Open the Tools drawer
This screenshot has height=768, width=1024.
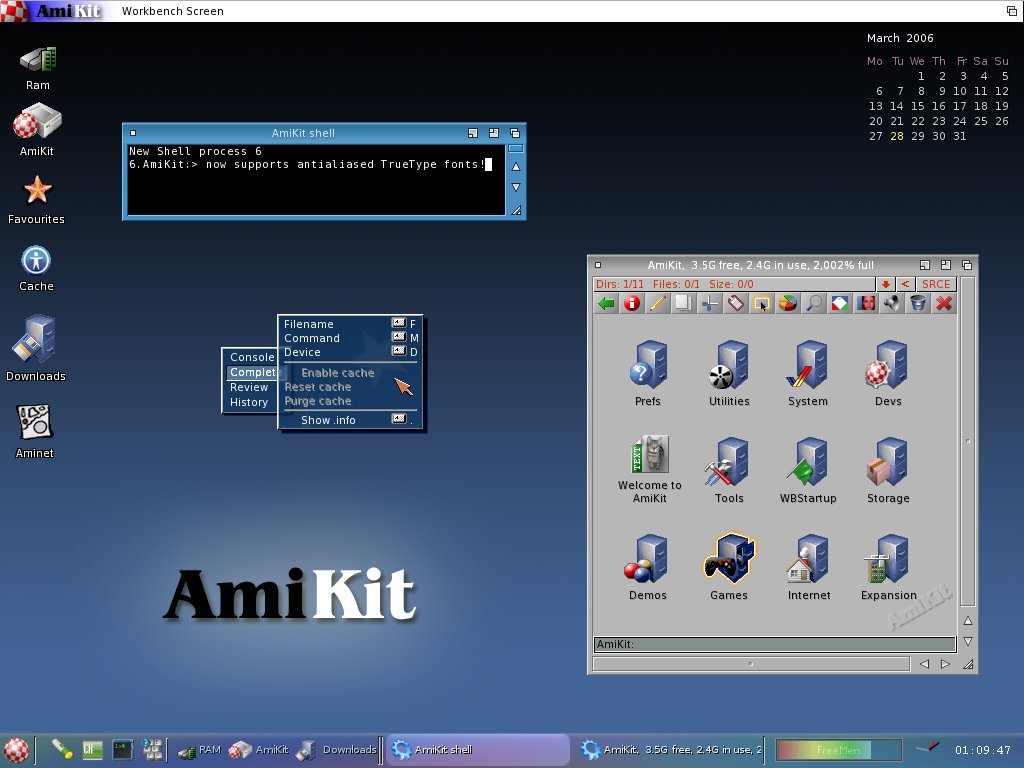pyautogui.click(x=729, y=470)
